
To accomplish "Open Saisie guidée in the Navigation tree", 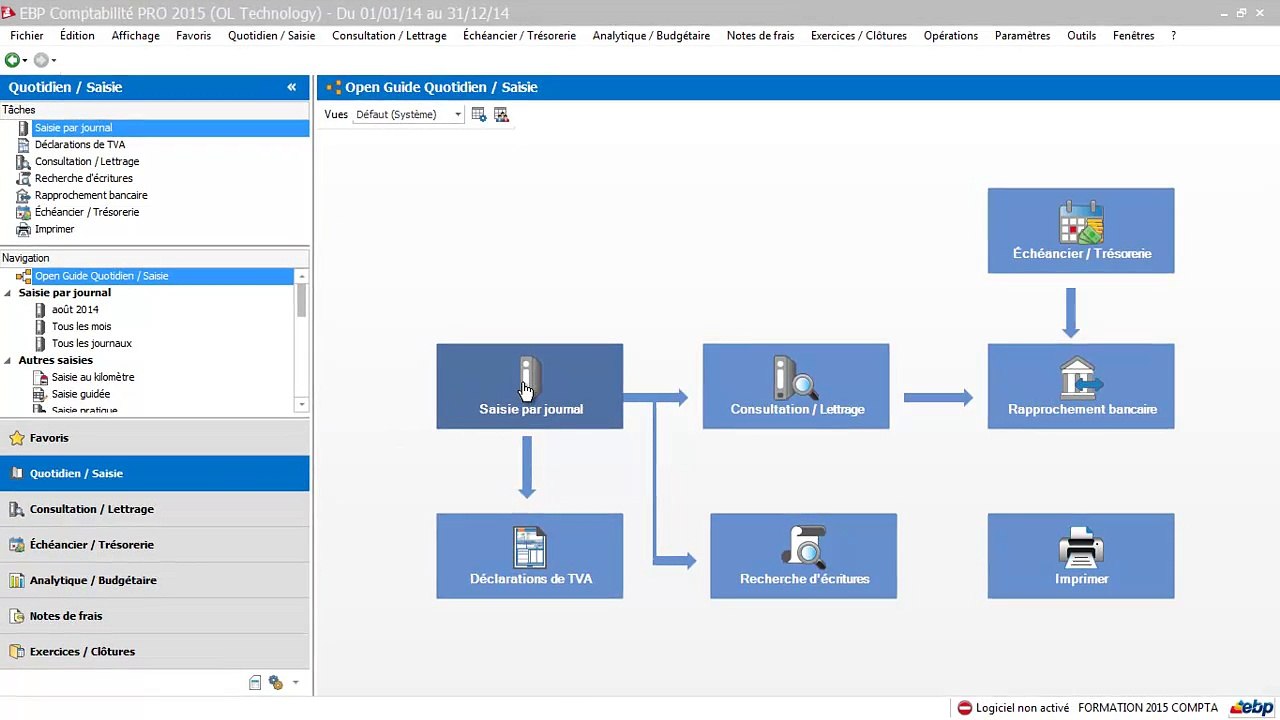I will pos(80,395).
